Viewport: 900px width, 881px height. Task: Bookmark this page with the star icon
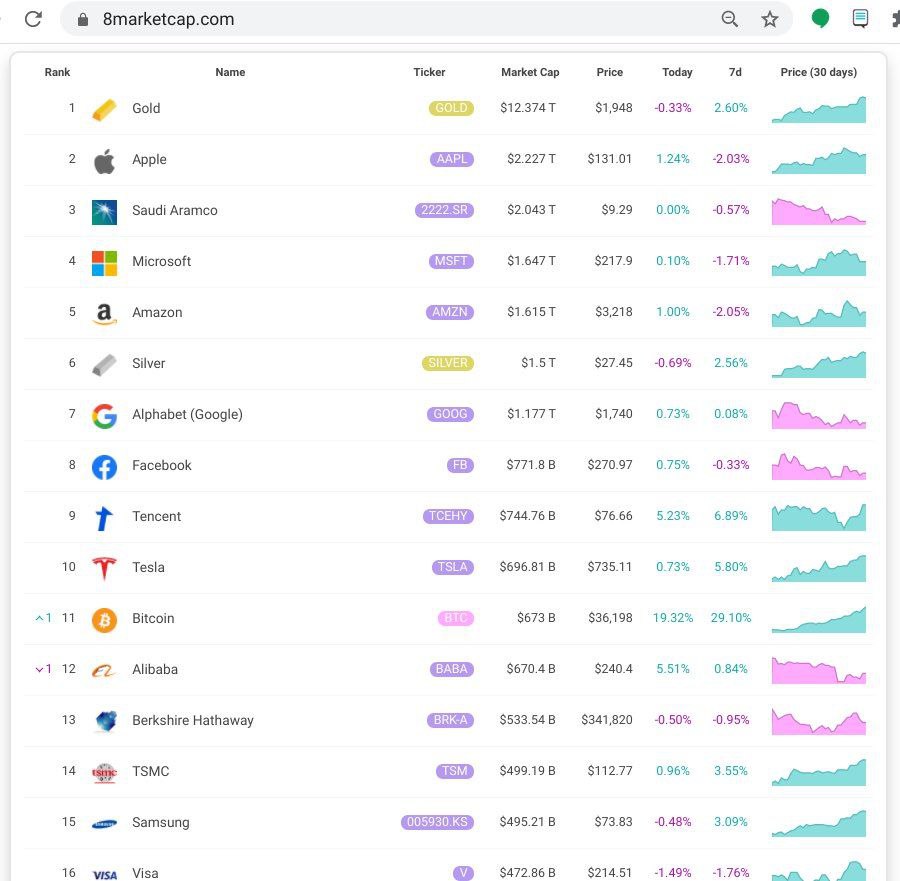tap(770, 19)
